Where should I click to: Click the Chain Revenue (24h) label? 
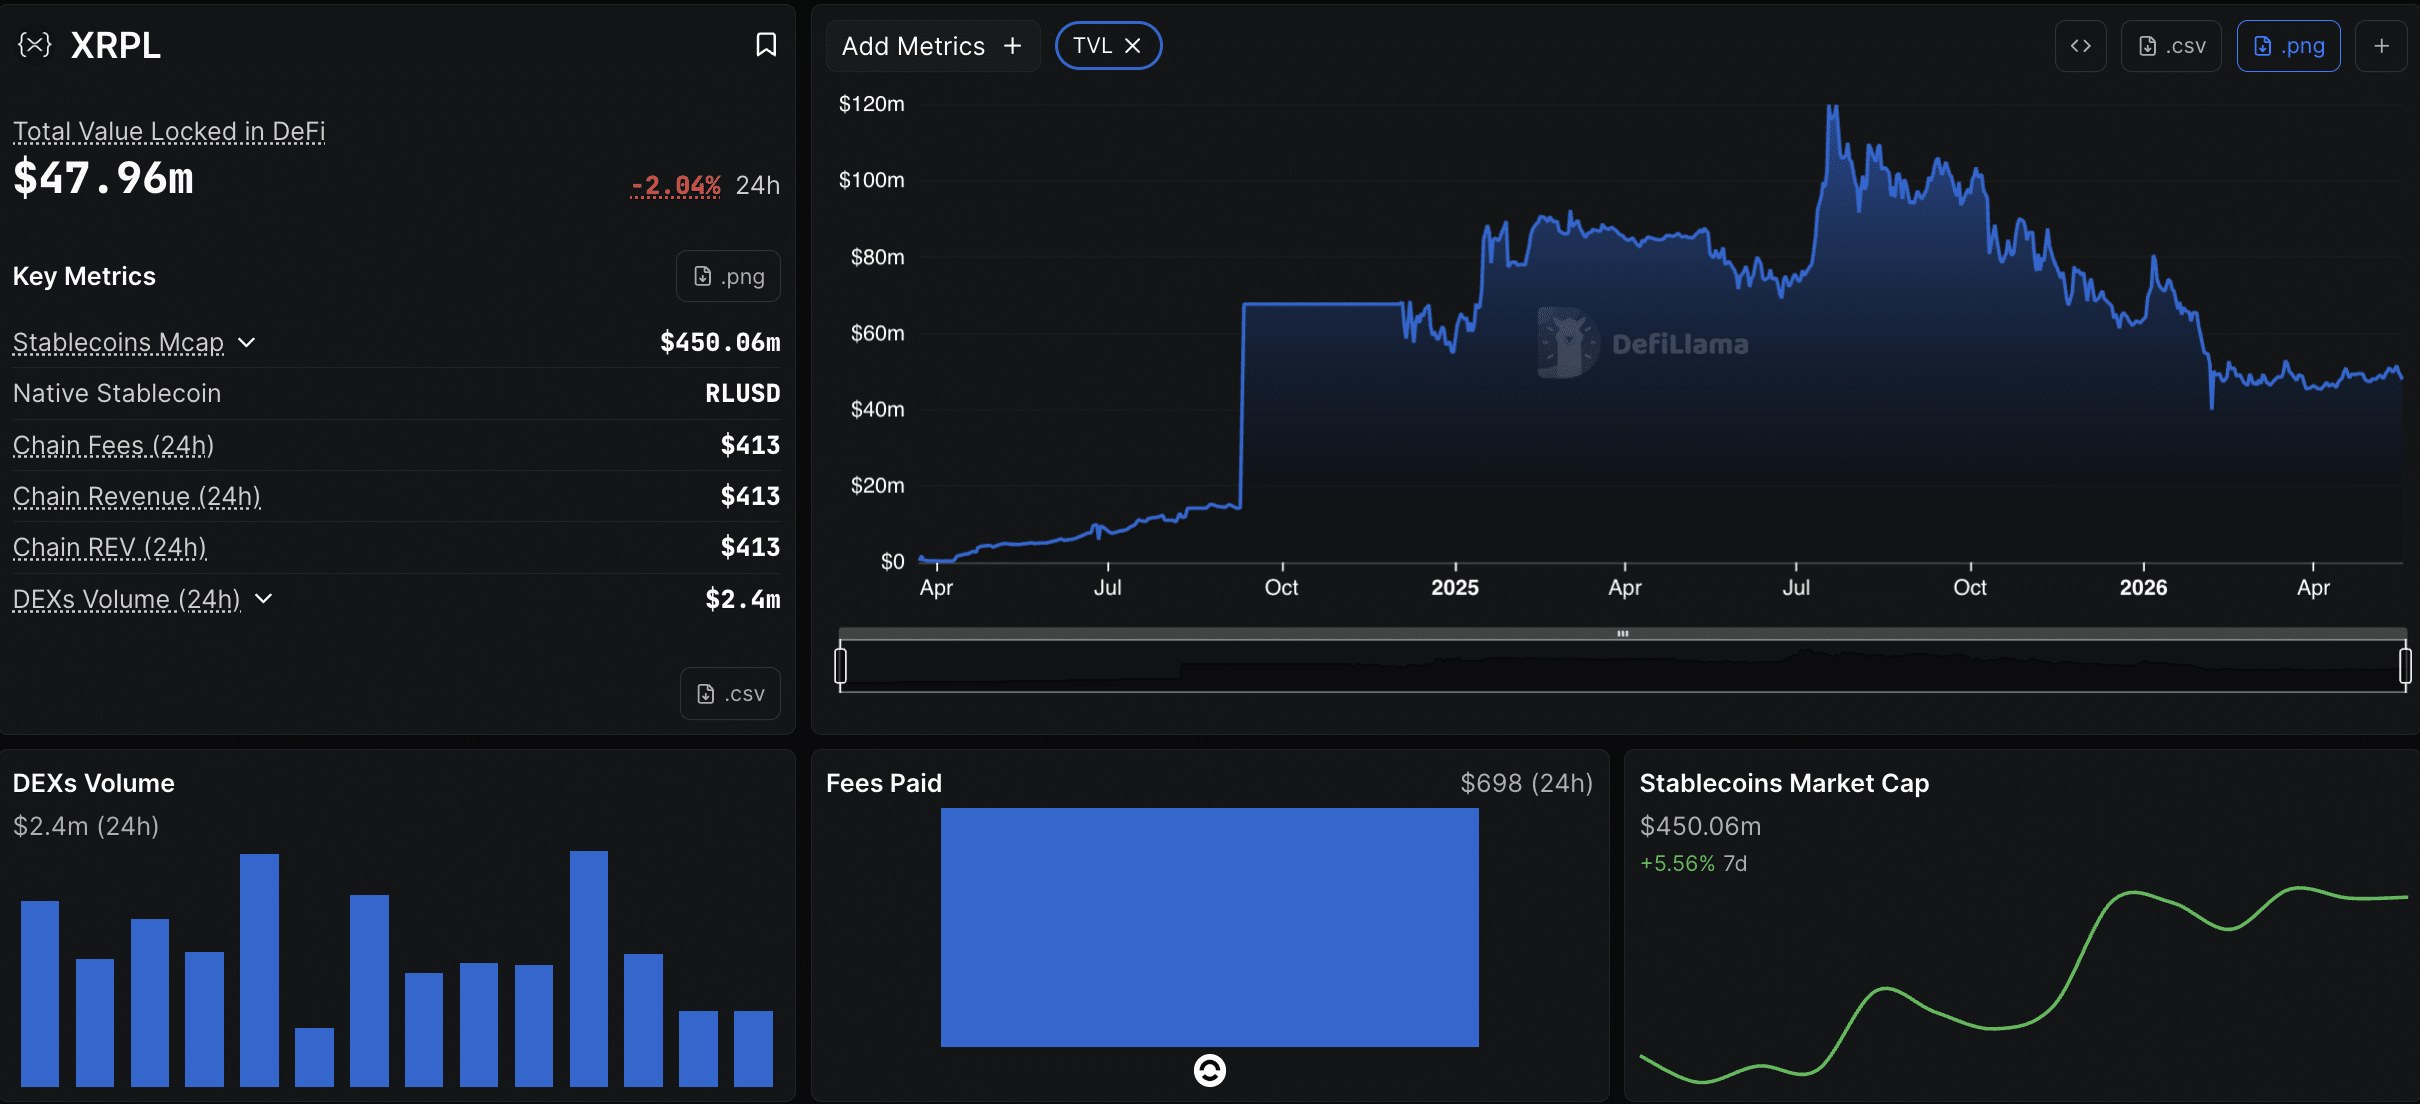pos(137,496)
